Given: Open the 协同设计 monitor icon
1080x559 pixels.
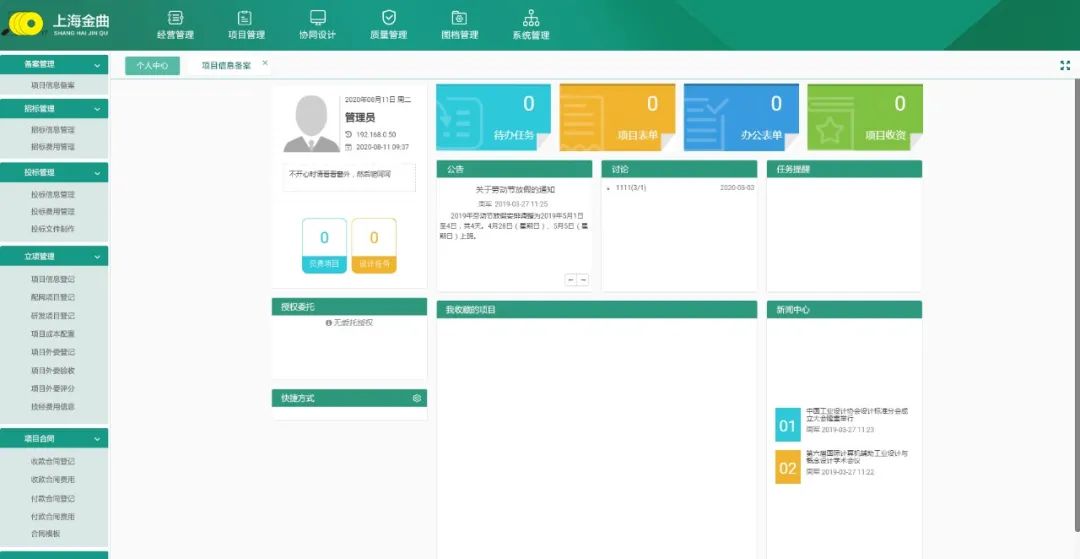Looking at the screenshot, I should [318, 18].
